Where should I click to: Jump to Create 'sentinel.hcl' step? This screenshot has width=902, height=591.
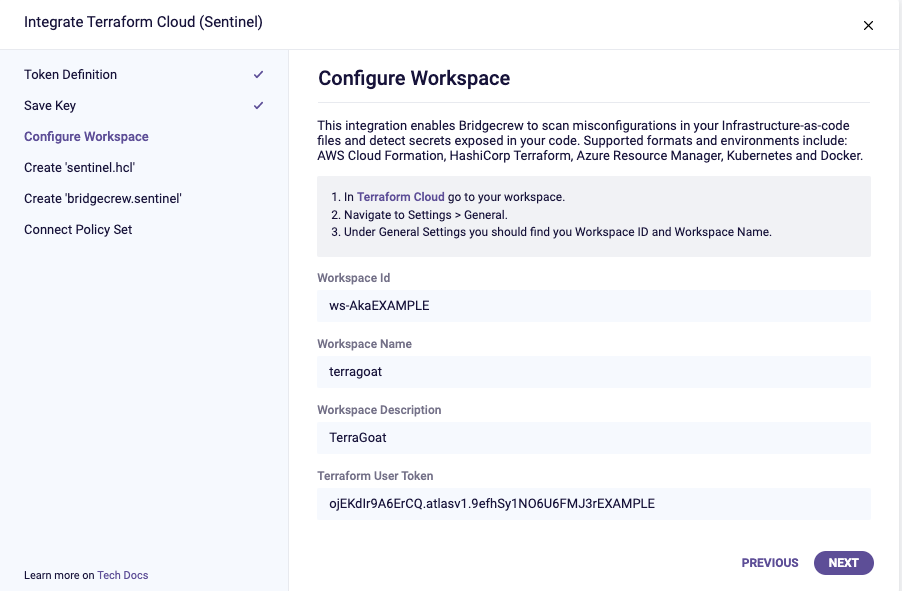[x=79, y=167]
